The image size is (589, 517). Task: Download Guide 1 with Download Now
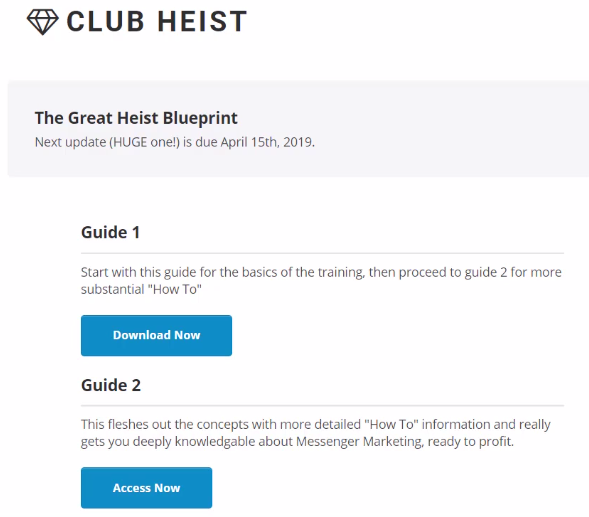tap(156, 336)
